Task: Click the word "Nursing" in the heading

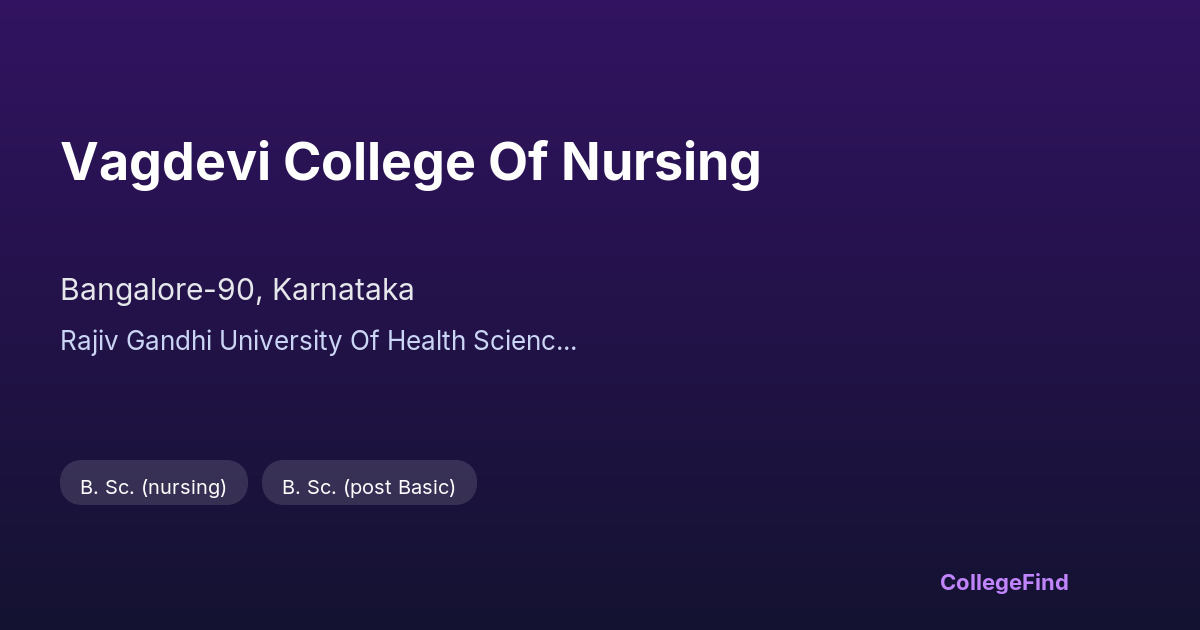Action: point(660,162)
